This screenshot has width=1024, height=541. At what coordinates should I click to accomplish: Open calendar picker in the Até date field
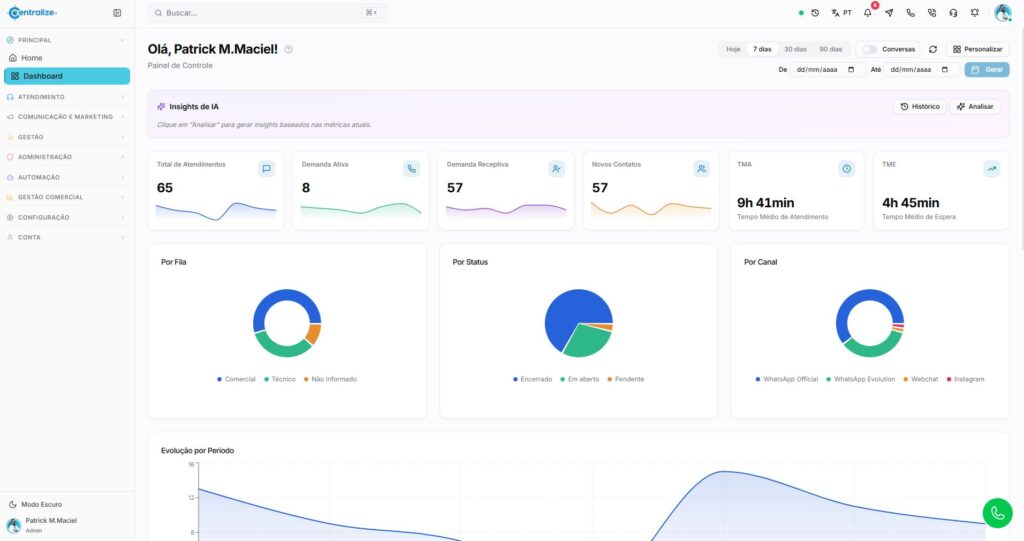tap(944, 69)
